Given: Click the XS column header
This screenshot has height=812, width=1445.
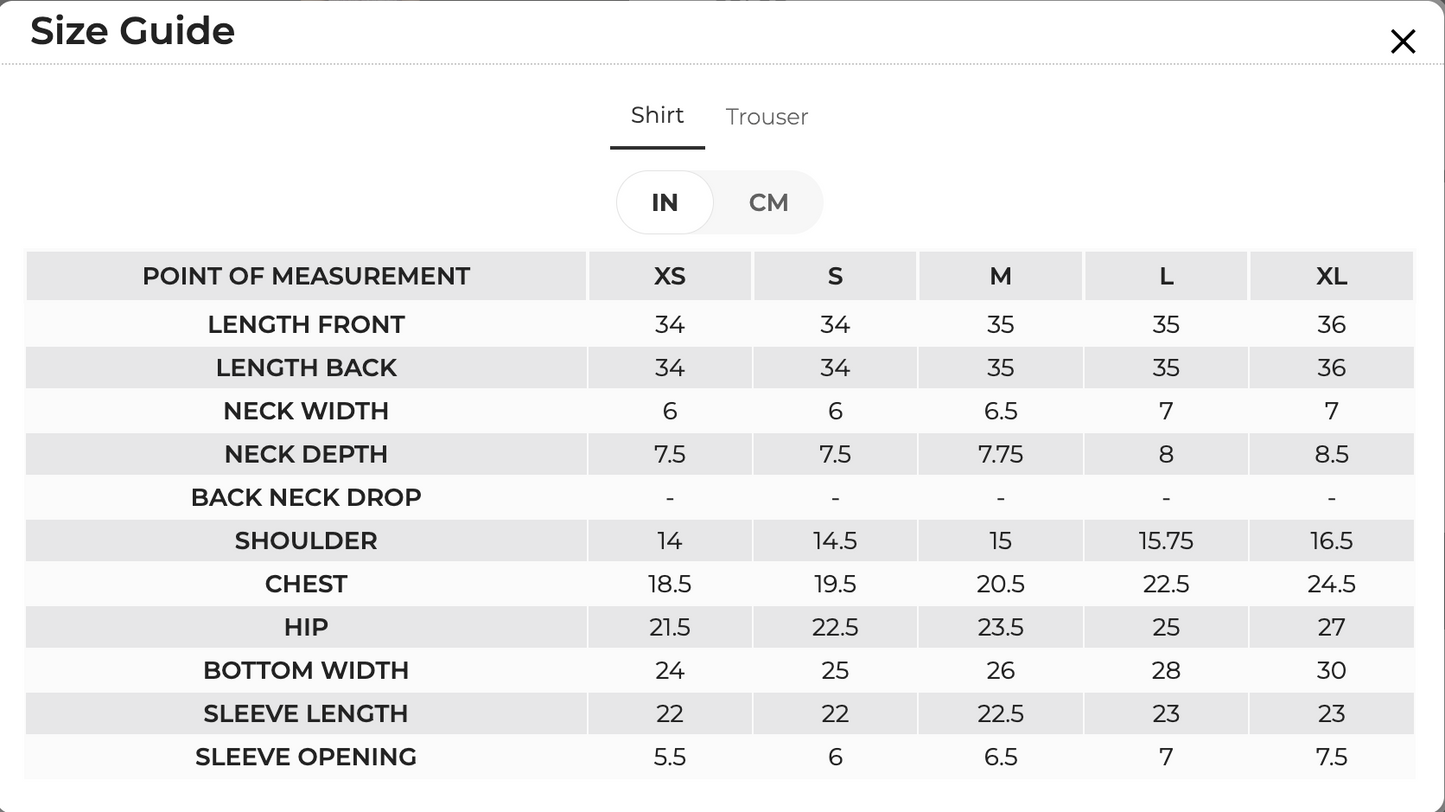Looking at the screenshot, I should point(670,276).
